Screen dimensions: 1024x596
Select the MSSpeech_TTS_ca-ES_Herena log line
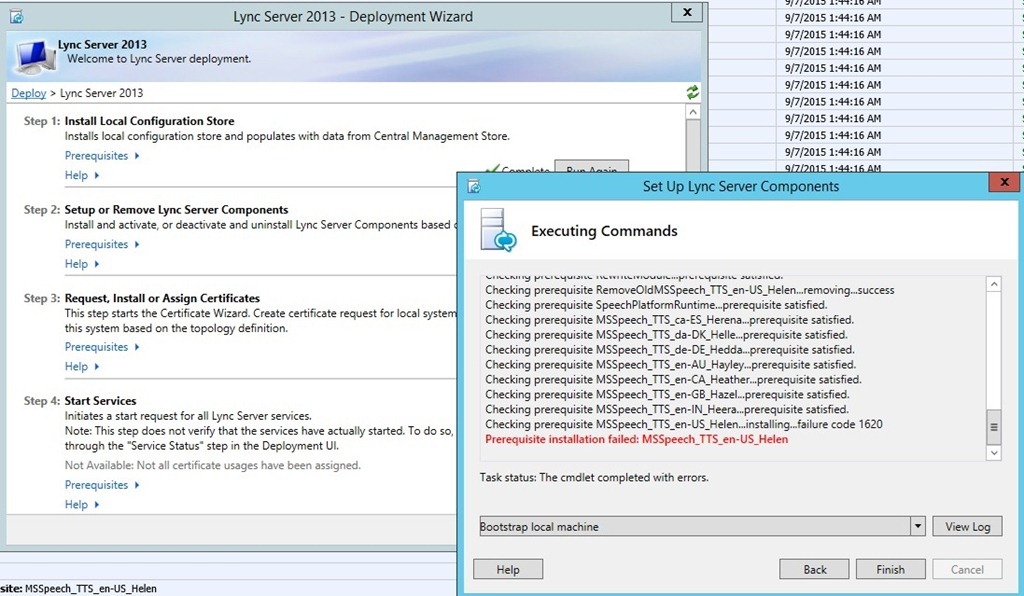pyautogui.click(x=669, y=320)
